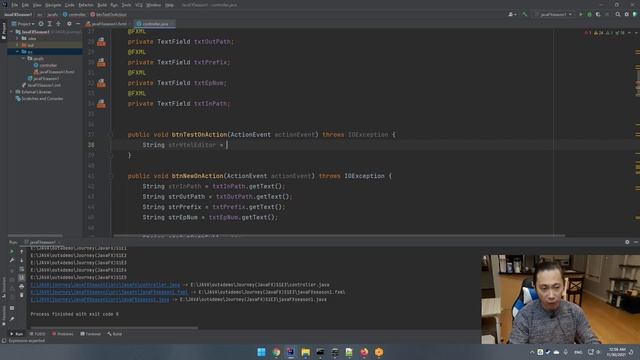The image size is (640, 360).
Task: Click Collapse All in Project panel
Action: [x=58, y=24]
